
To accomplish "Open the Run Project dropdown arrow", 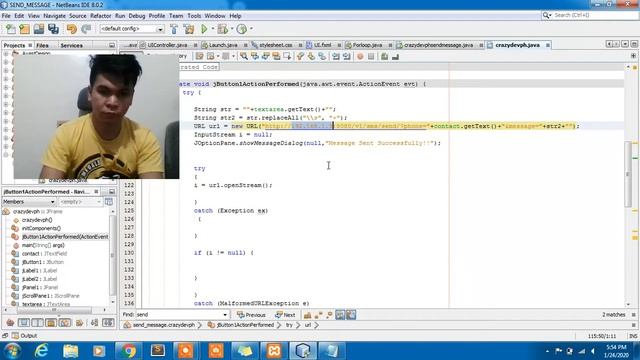I will point(213,29).
